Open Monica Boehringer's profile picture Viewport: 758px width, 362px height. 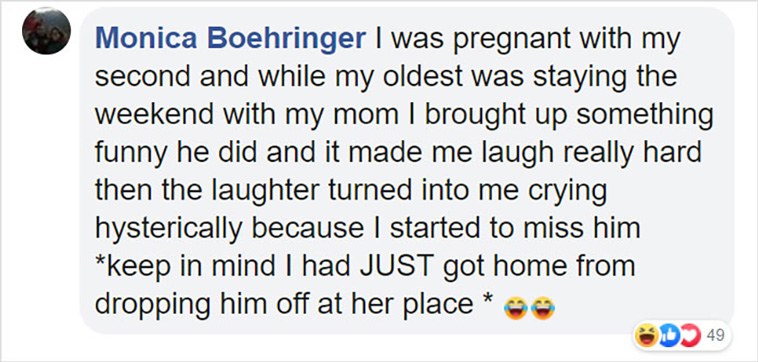click(x=46, y=31)
